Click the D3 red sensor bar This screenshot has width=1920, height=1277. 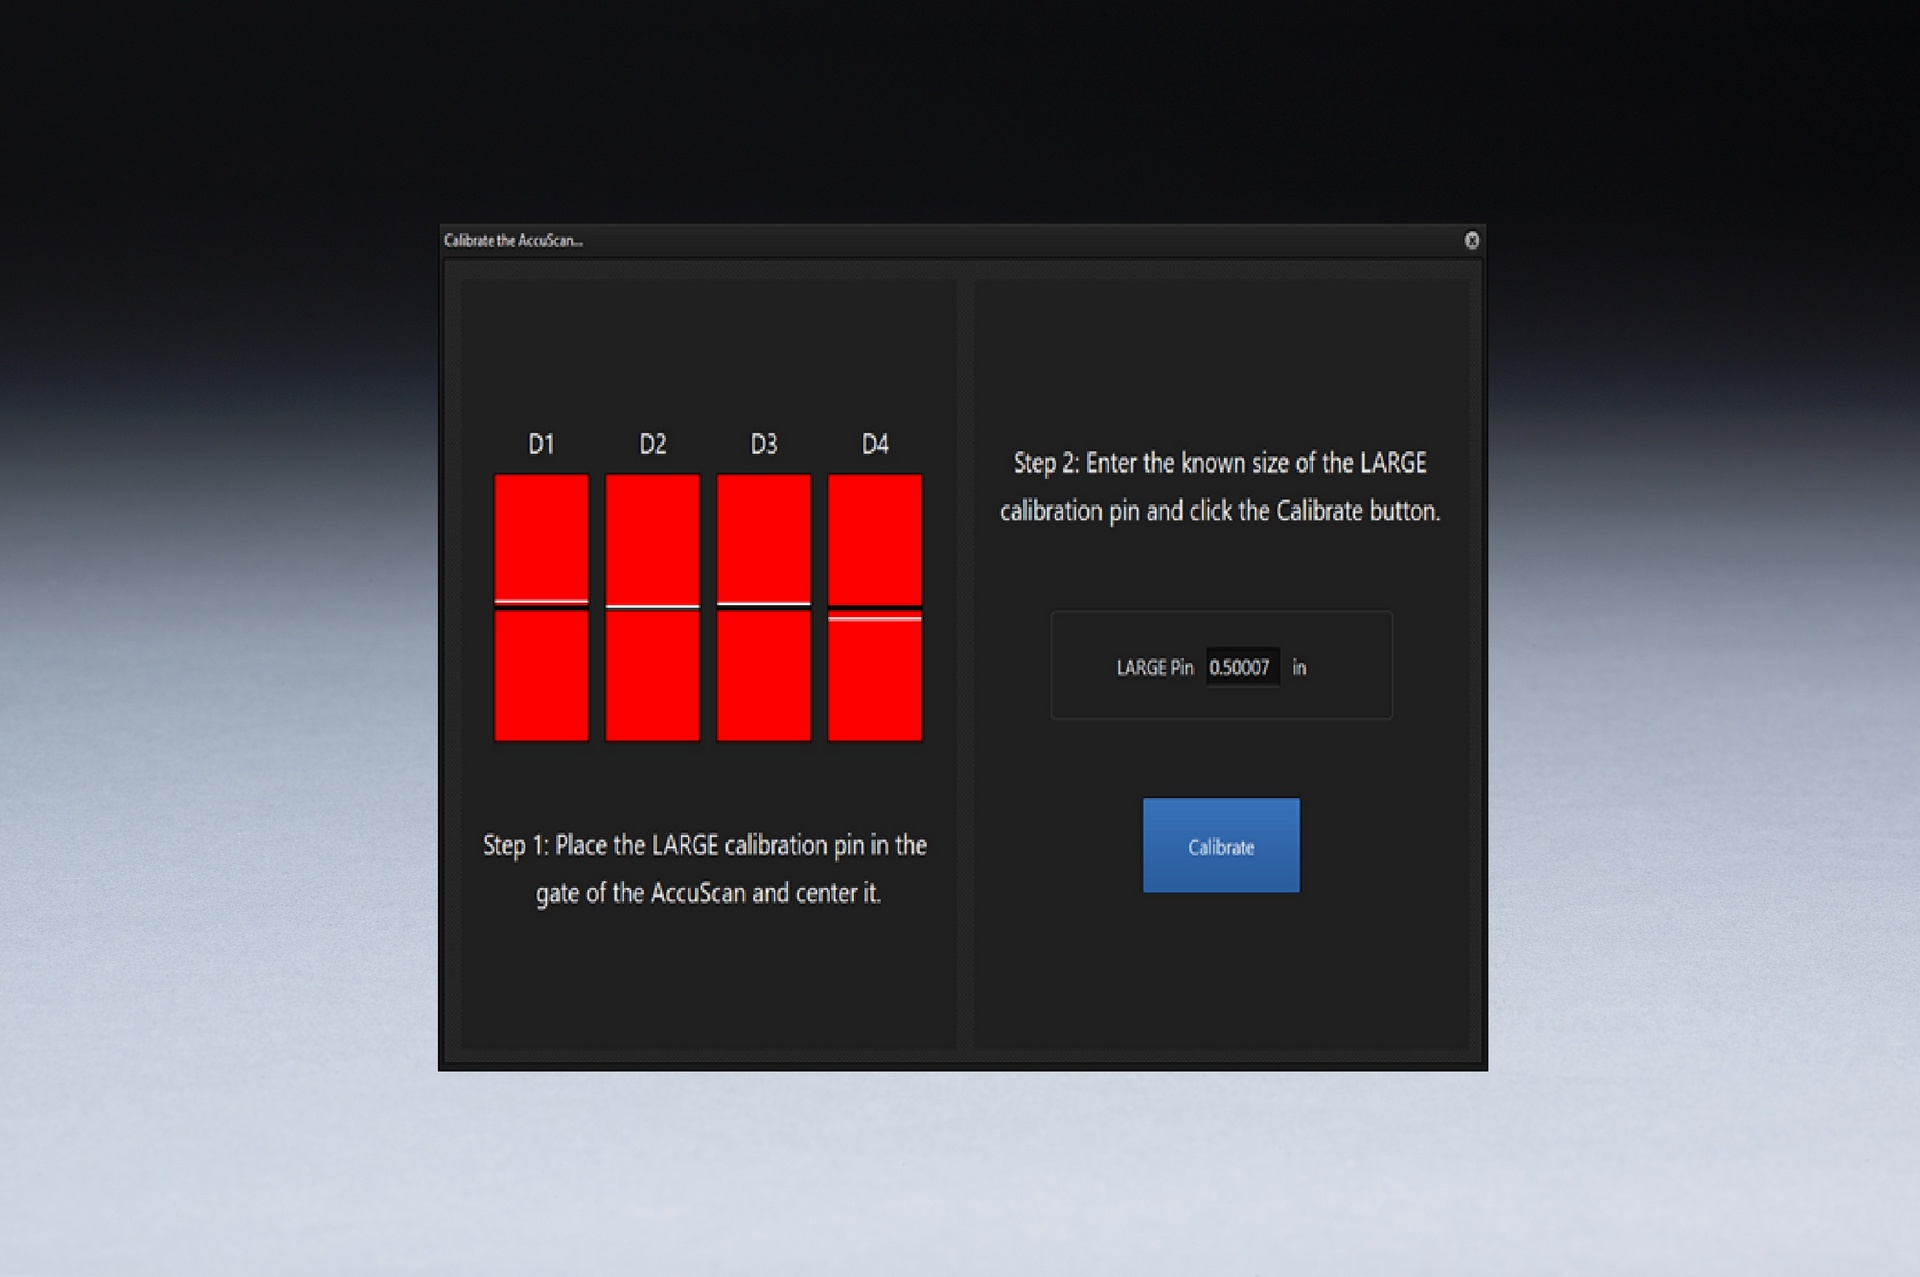click(x=763, y=607)
